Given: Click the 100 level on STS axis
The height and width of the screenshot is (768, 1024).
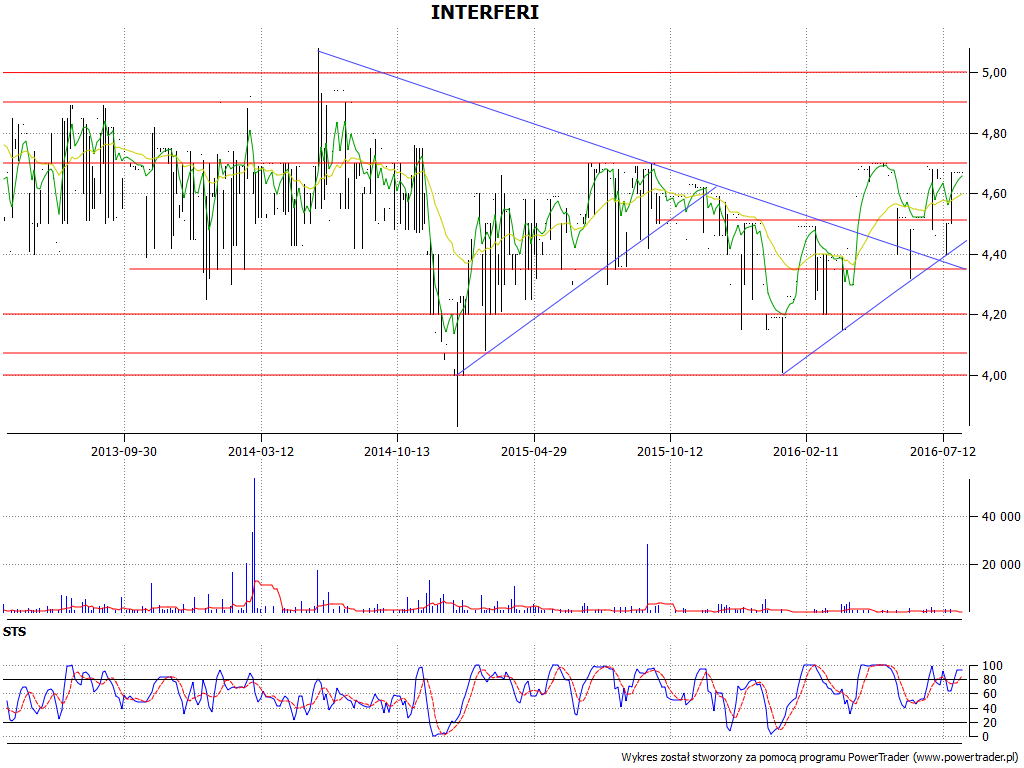Looking at the screenshot, I should tap(992, 667).
